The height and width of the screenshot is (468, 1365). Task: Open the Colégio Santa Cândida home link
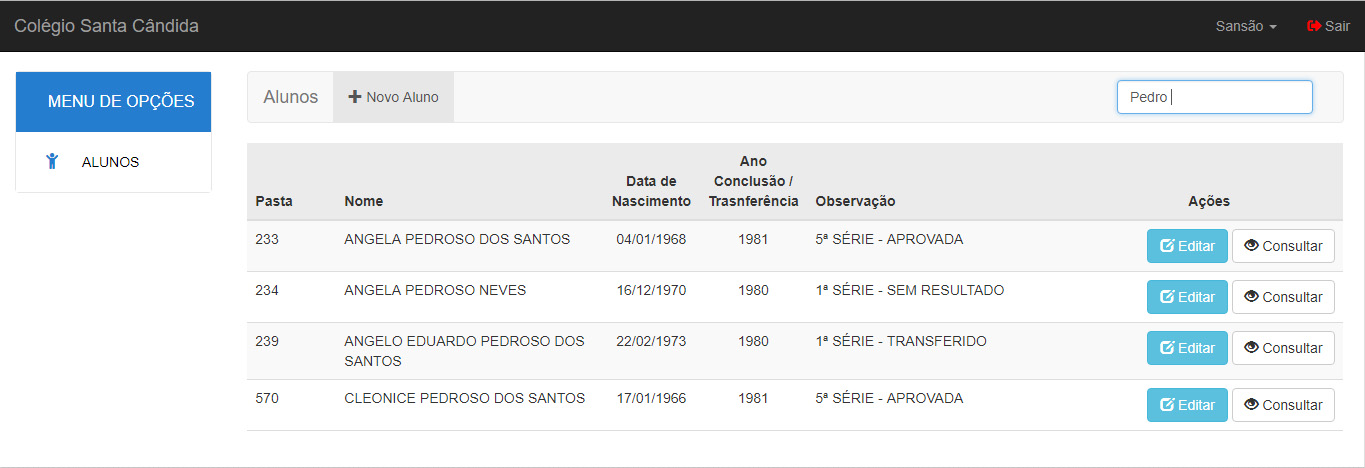106,26
